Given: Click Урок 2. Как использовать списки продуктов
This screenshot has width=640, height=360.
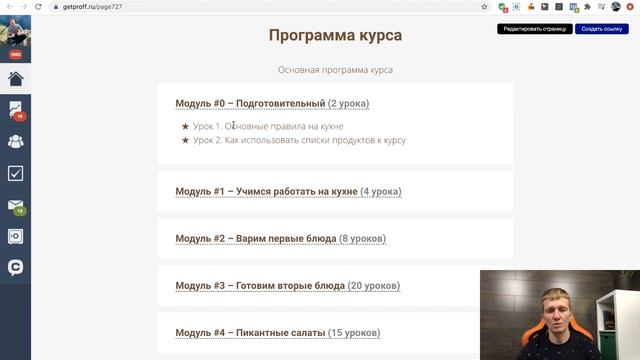Looking at the screenshot, I should tap(299, 140).
